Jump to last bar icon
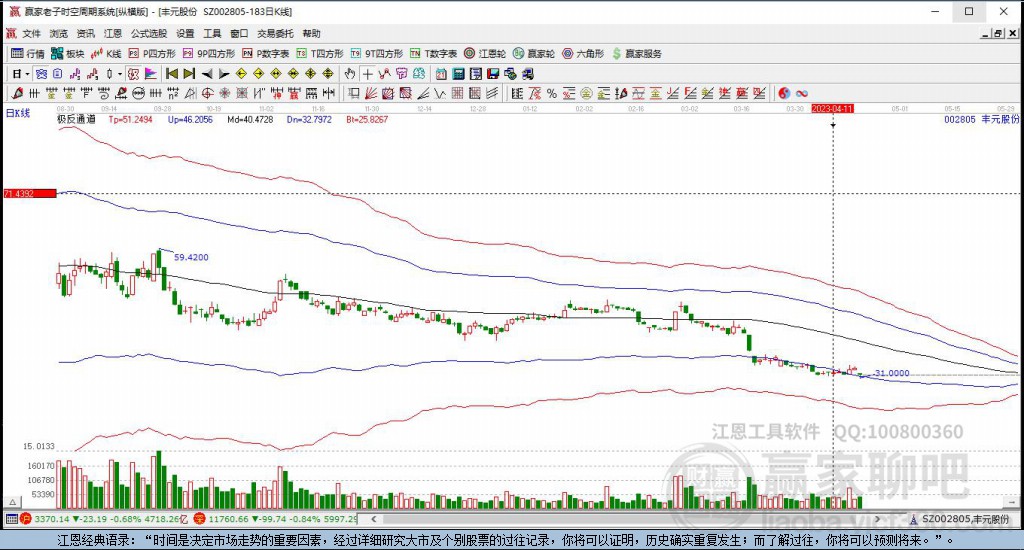The height and width of the screenshot is (550, 1024). [189, 74]
